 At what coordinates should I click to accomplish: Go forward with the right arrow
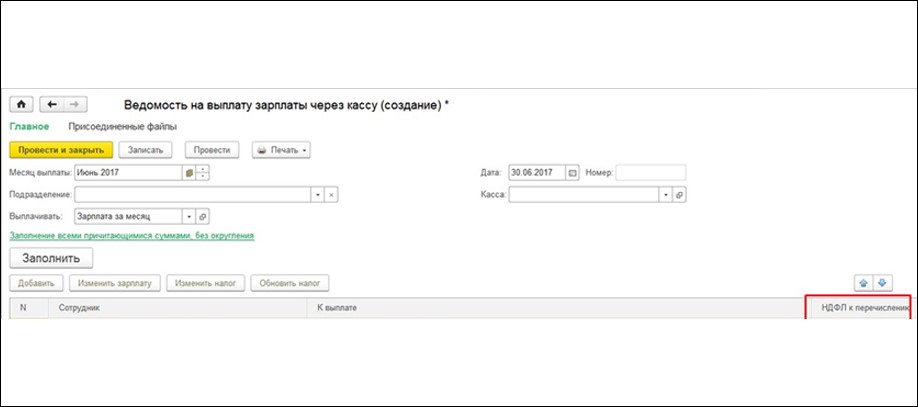click(76, 104)
